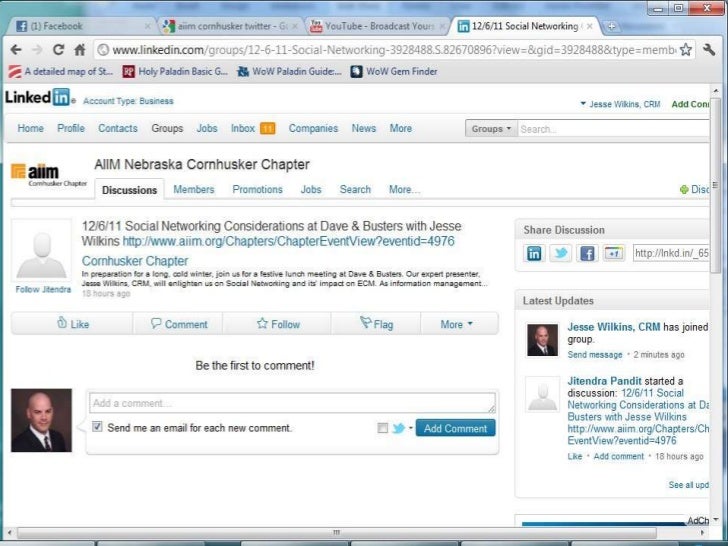Open the Members group tab

tap(194, 189)
